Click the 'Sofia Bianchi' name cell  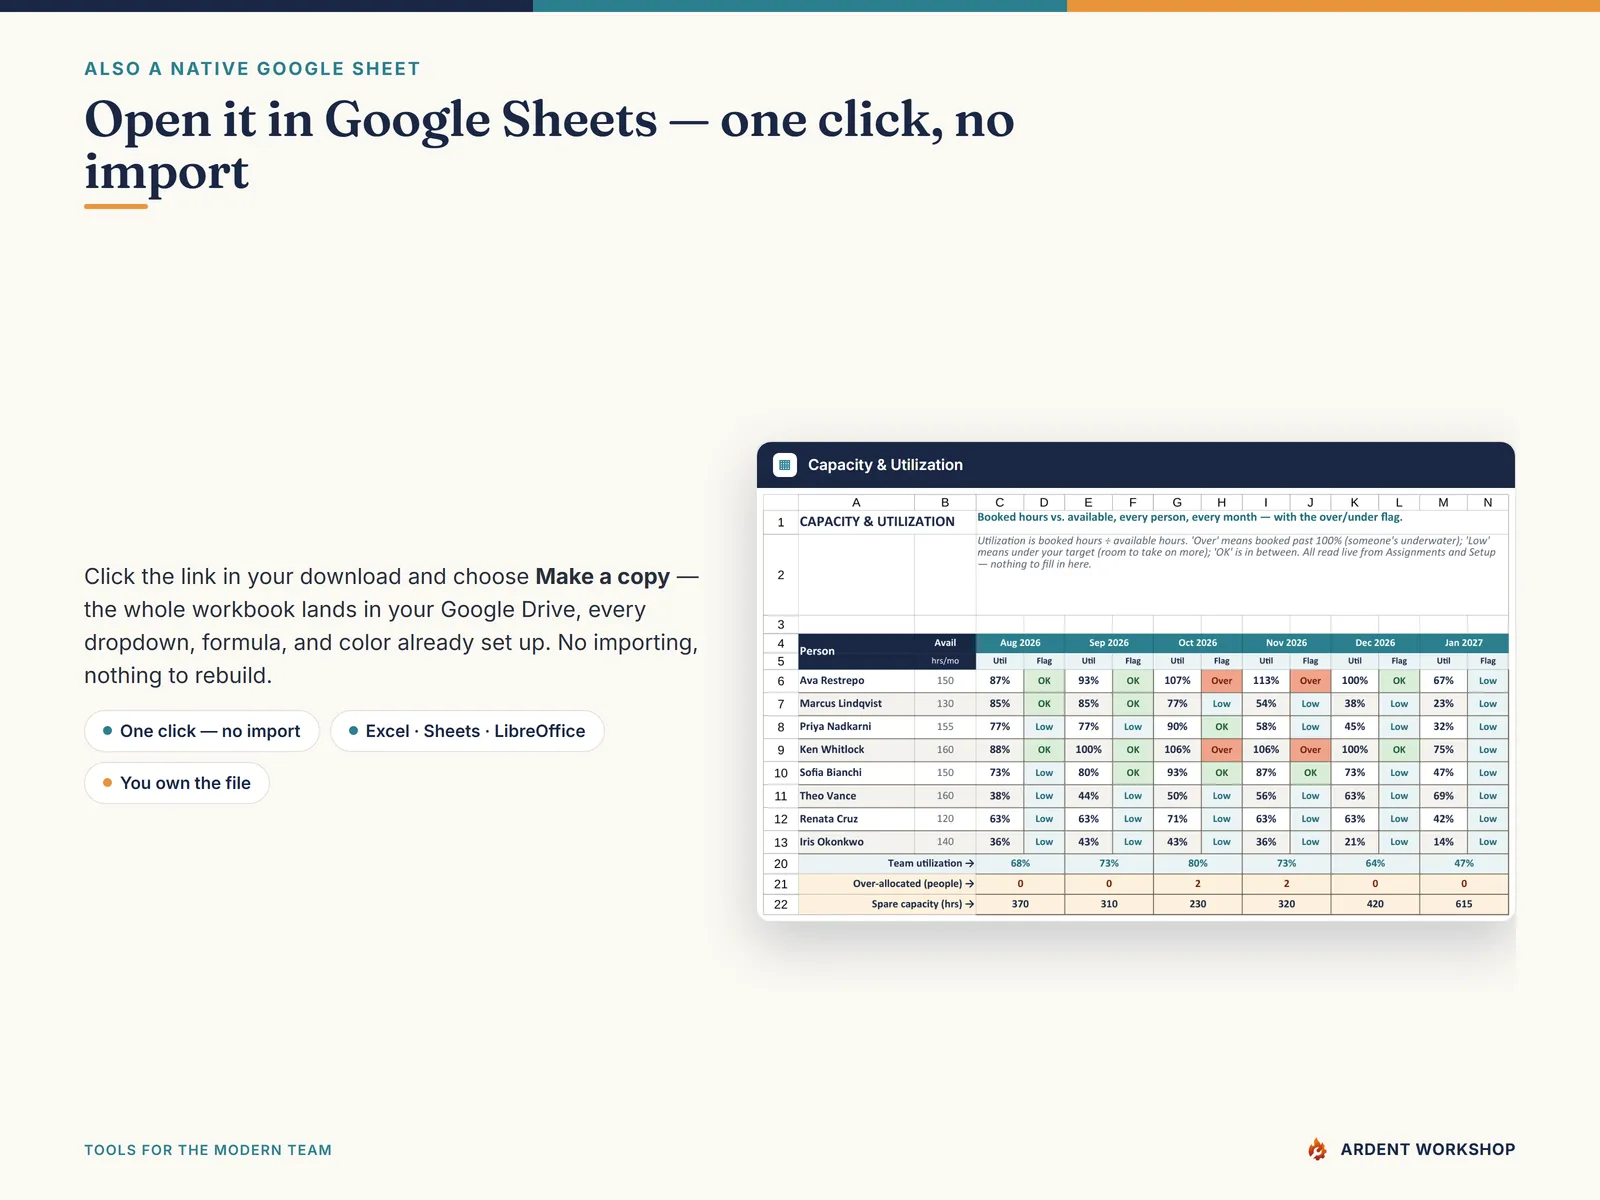(856, 773)
